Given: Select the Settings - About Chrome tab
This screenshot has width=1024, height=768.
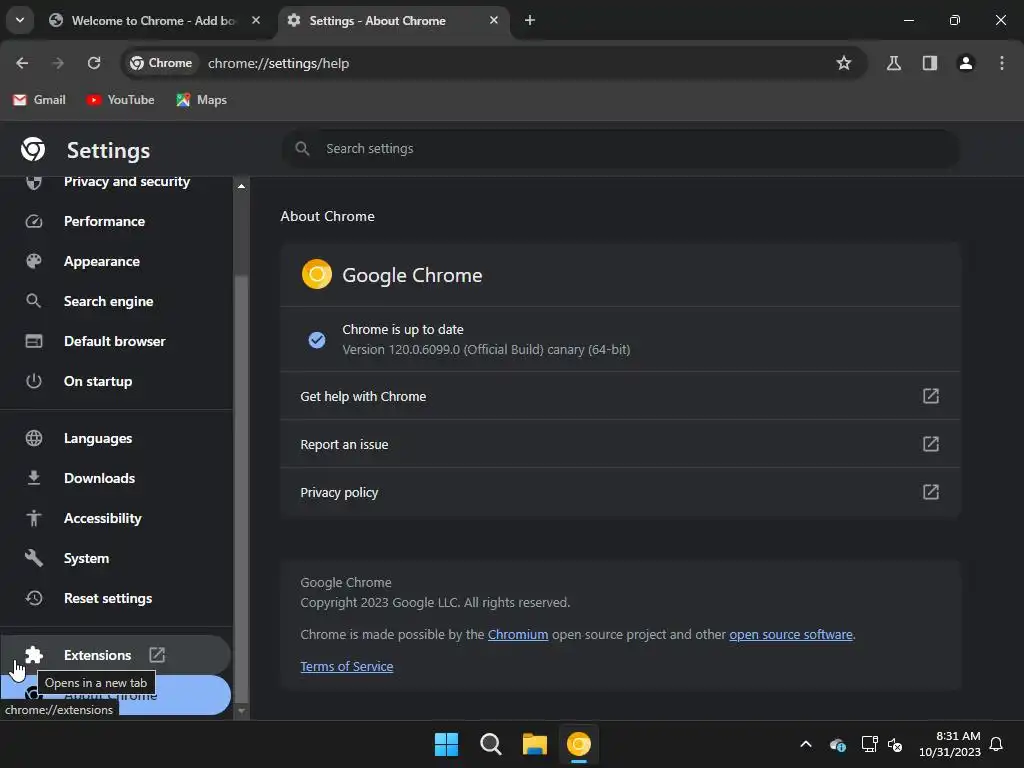Looking at the screenshot, I should pos(392,20).
